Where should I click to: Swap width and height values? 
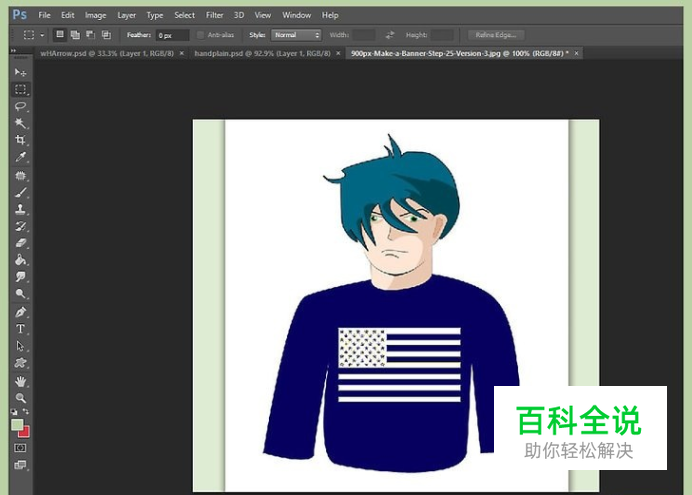tap(390, 35)
